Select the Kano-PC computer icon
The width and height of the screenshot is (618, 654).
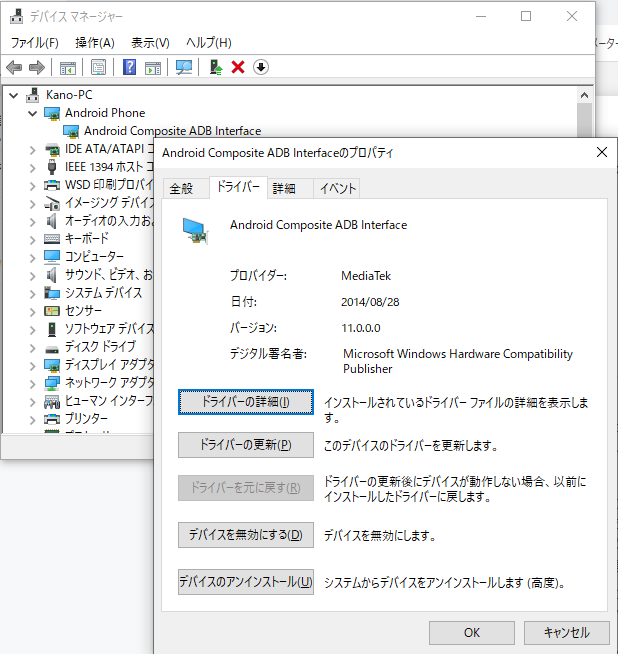(33, 95)
